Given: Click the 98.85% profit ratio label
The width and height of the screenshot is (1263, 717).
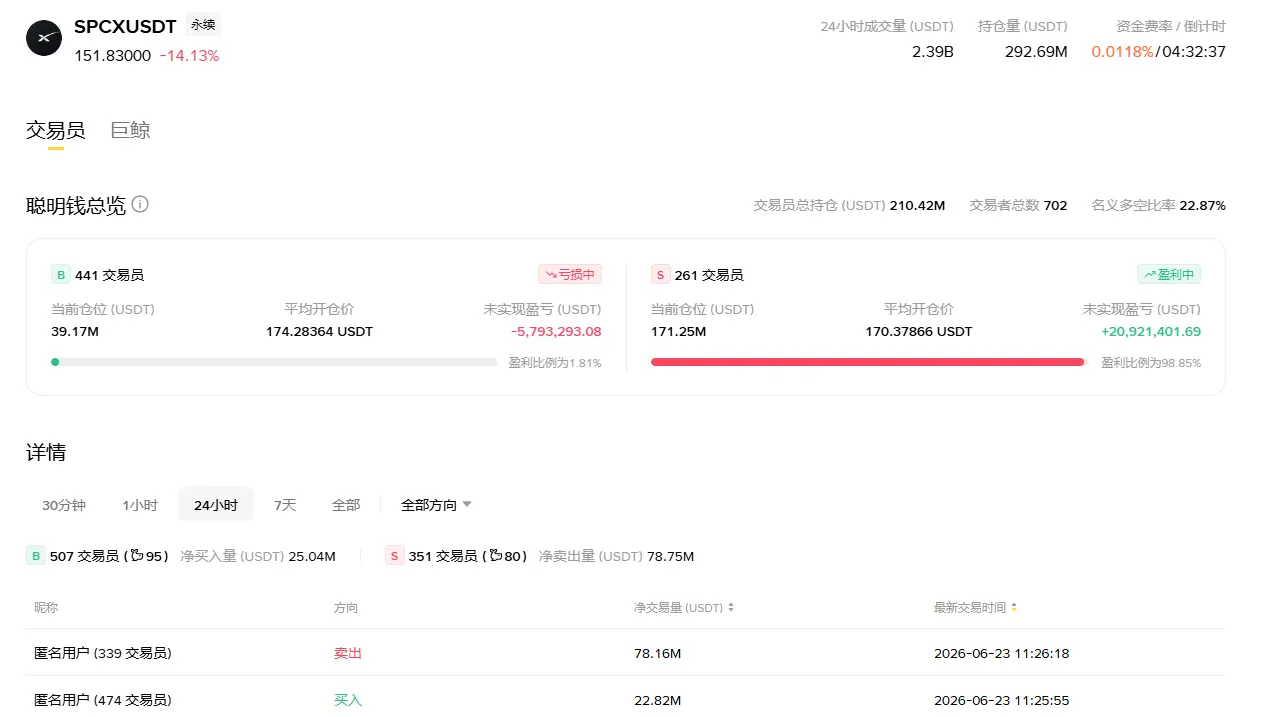Looking at the screenshot, I should point(1151,363).
